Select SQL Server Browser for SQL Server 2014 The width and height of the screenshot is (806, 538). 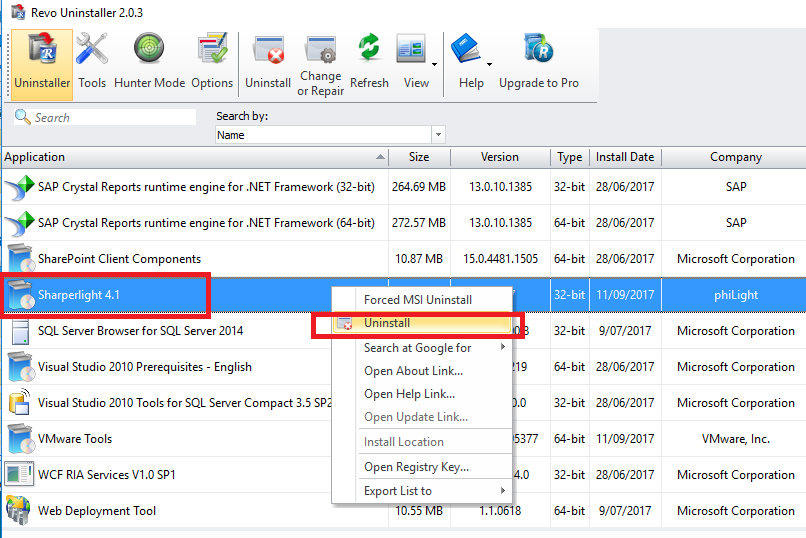pyautogui.click(x=140, y=331)
